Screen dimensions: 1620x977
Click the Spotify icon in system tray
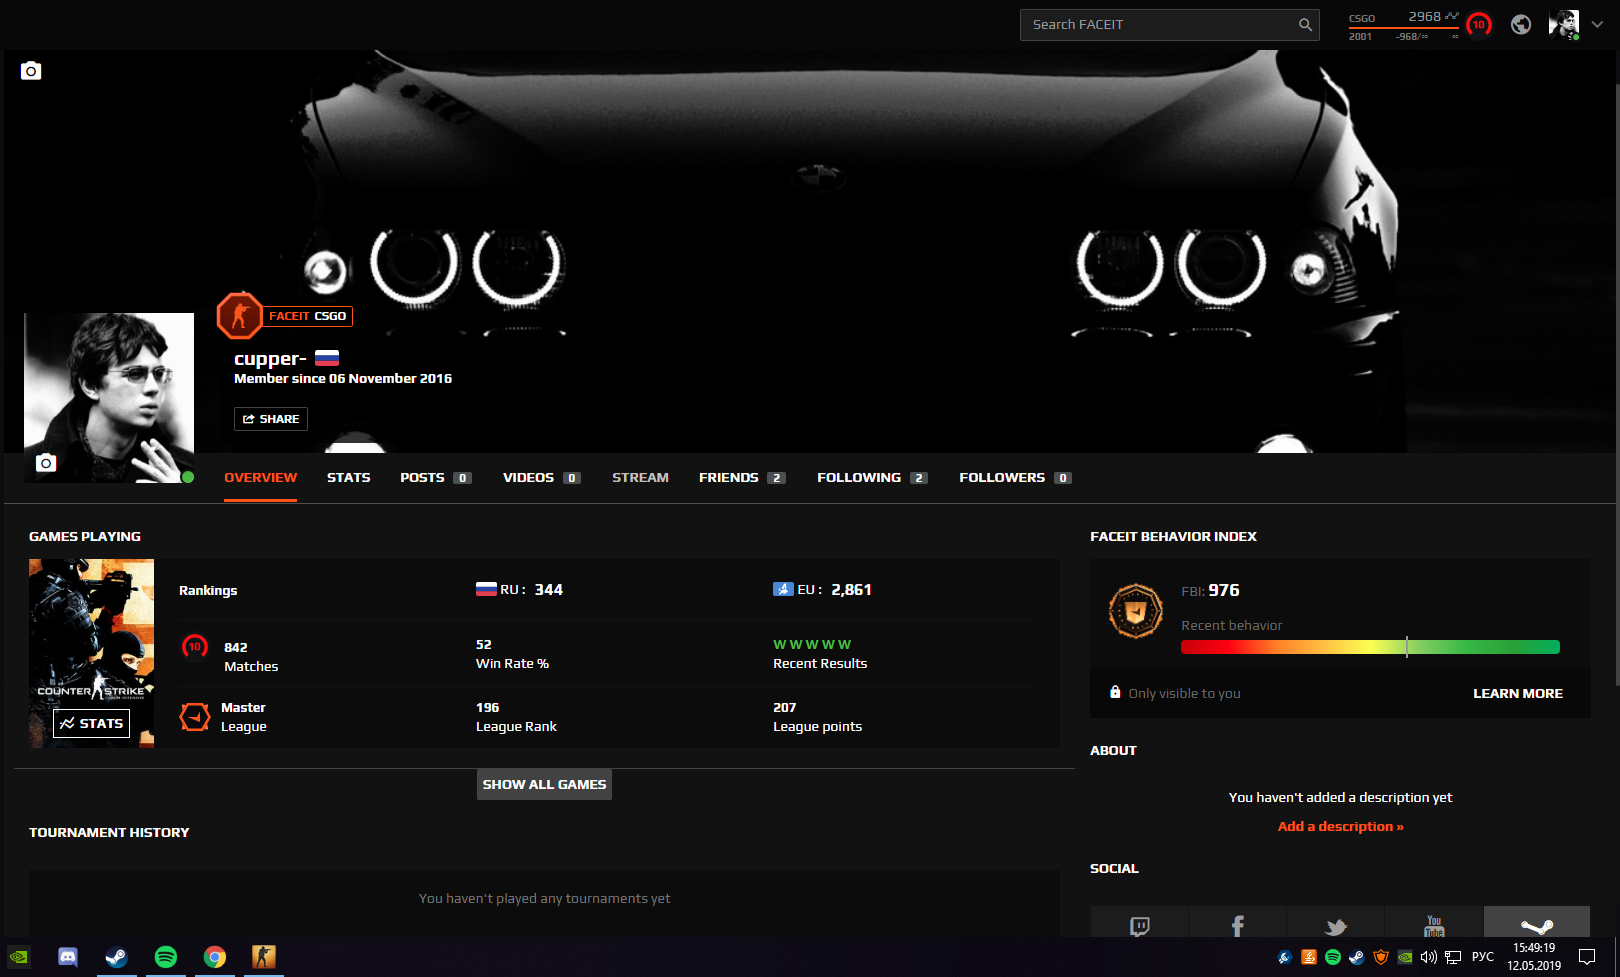point(1333,957)
